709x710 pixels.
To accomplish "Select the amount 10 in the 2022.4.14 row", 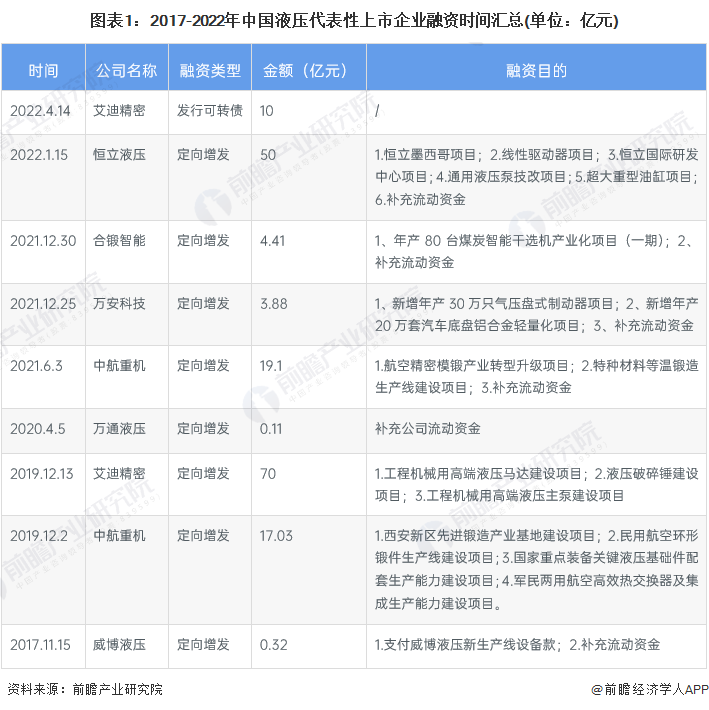I will click(267, 110).
